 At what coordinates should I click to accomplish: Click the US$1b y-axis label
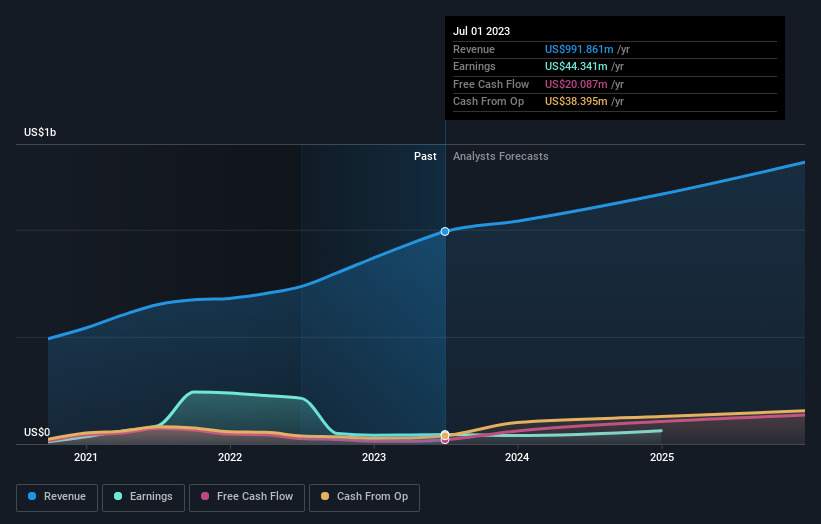[40, 132]
